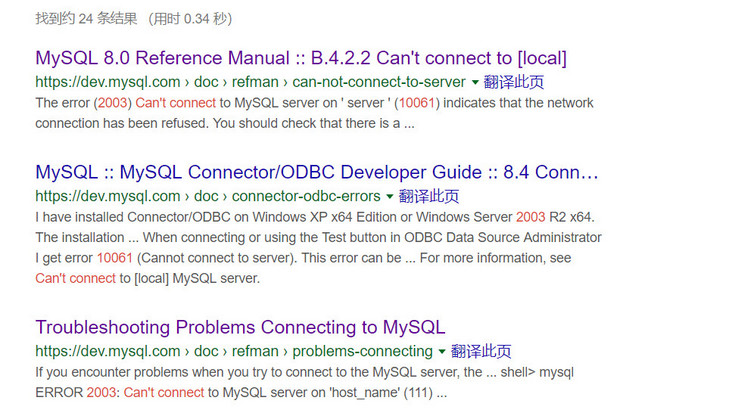Expand the dropdown arrow after can-not-connect-to-server URL

[474, 82]
